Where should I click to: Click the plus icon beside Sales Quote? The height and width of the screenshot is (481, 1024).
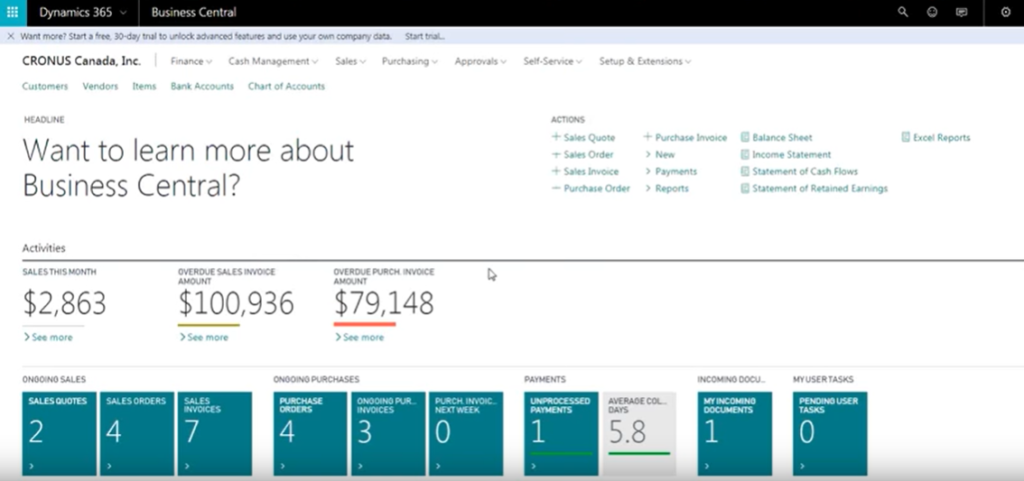click(x=556, y=137)
